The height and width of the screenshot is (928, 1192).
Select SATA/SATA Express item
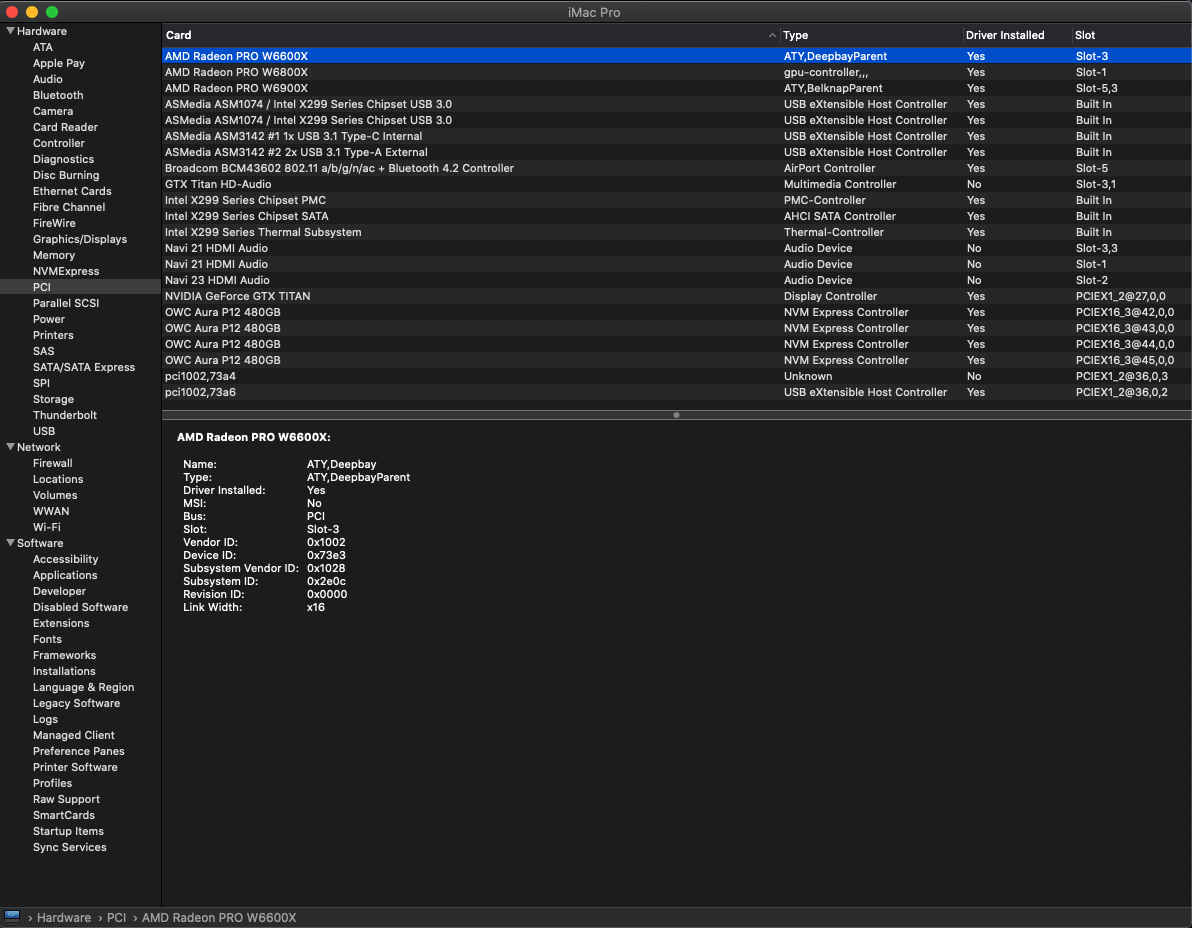pyautogui.click(x=84, y=366)
